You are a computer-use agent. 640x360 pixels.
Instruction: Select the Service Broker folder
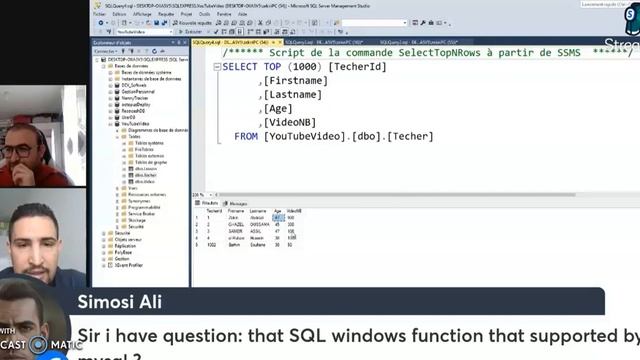(x=141, y=214)
